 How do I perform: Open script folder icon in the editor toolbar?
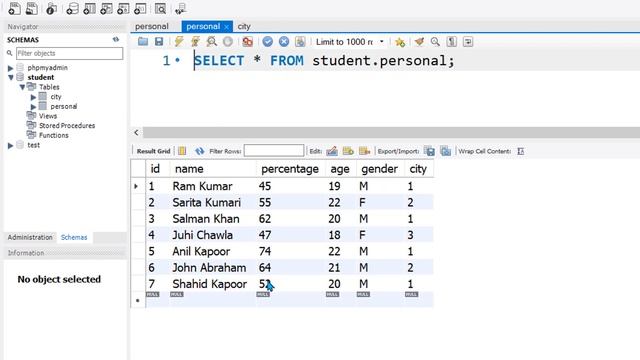pos(143,42)
